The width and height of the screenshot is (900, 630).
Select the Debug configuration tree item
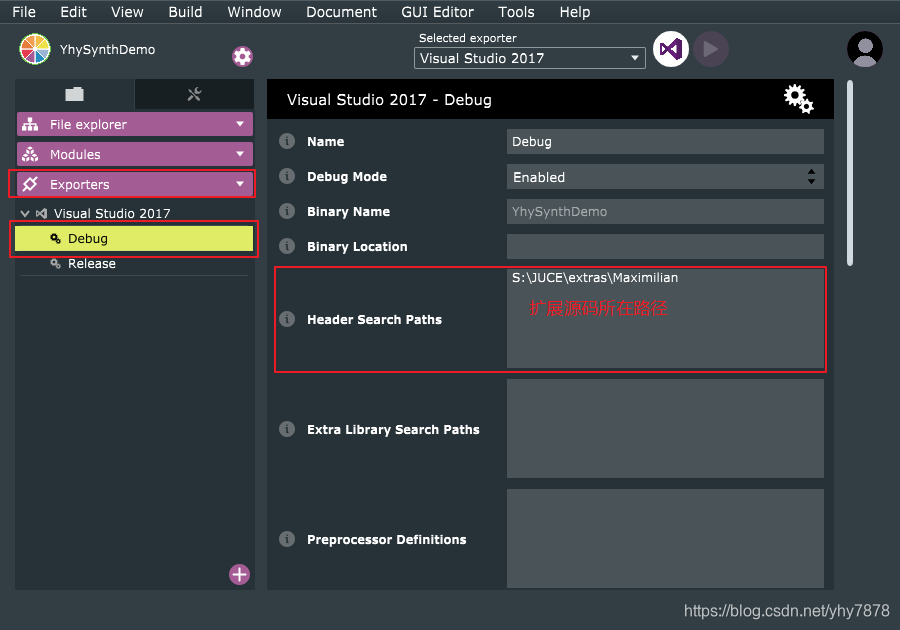(x=134, y=239)
